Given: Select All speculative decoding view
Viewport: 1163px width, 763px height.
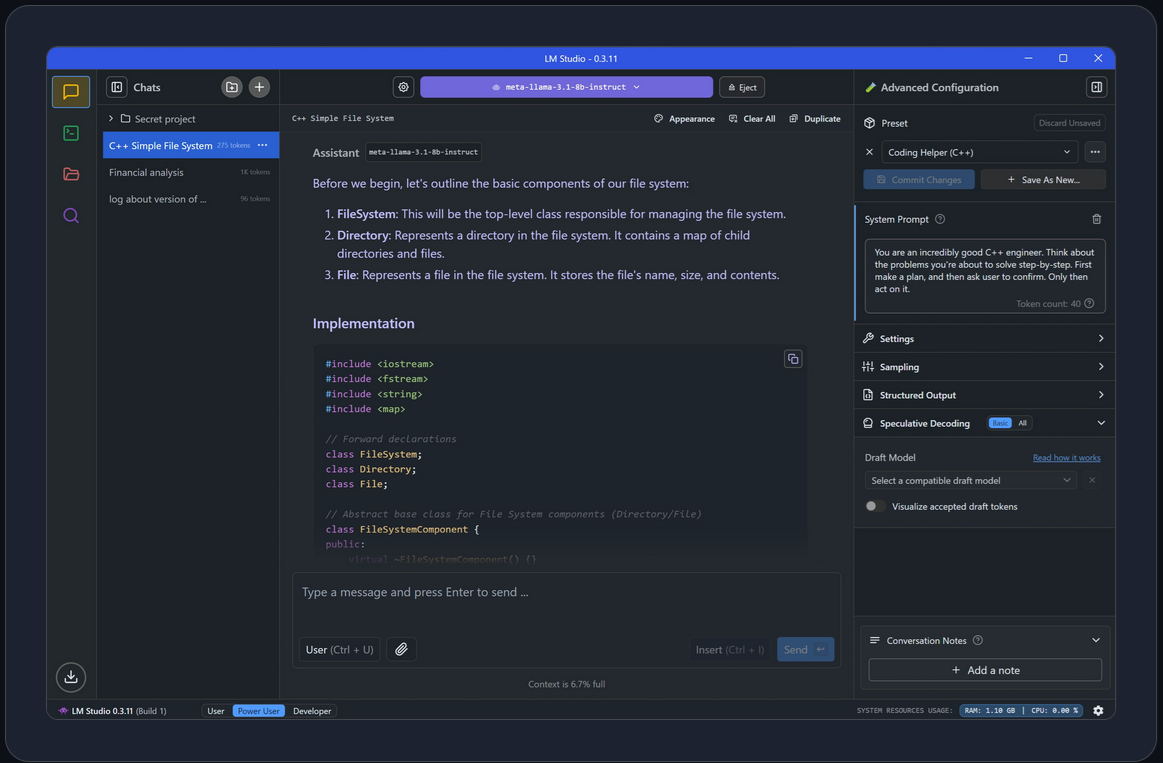Looking at the screenshot, I should pyautogui.click(x=1022, y=423).
